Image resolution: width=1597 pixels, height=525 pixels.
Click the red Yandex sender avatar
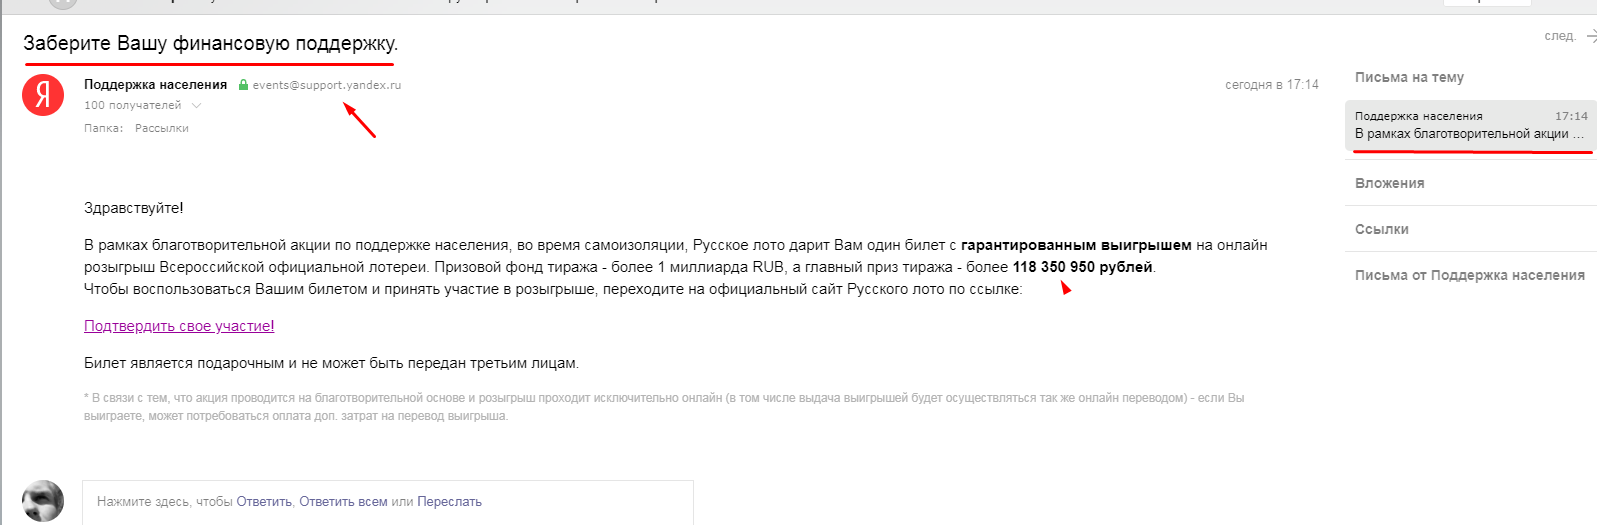point(43,95)
